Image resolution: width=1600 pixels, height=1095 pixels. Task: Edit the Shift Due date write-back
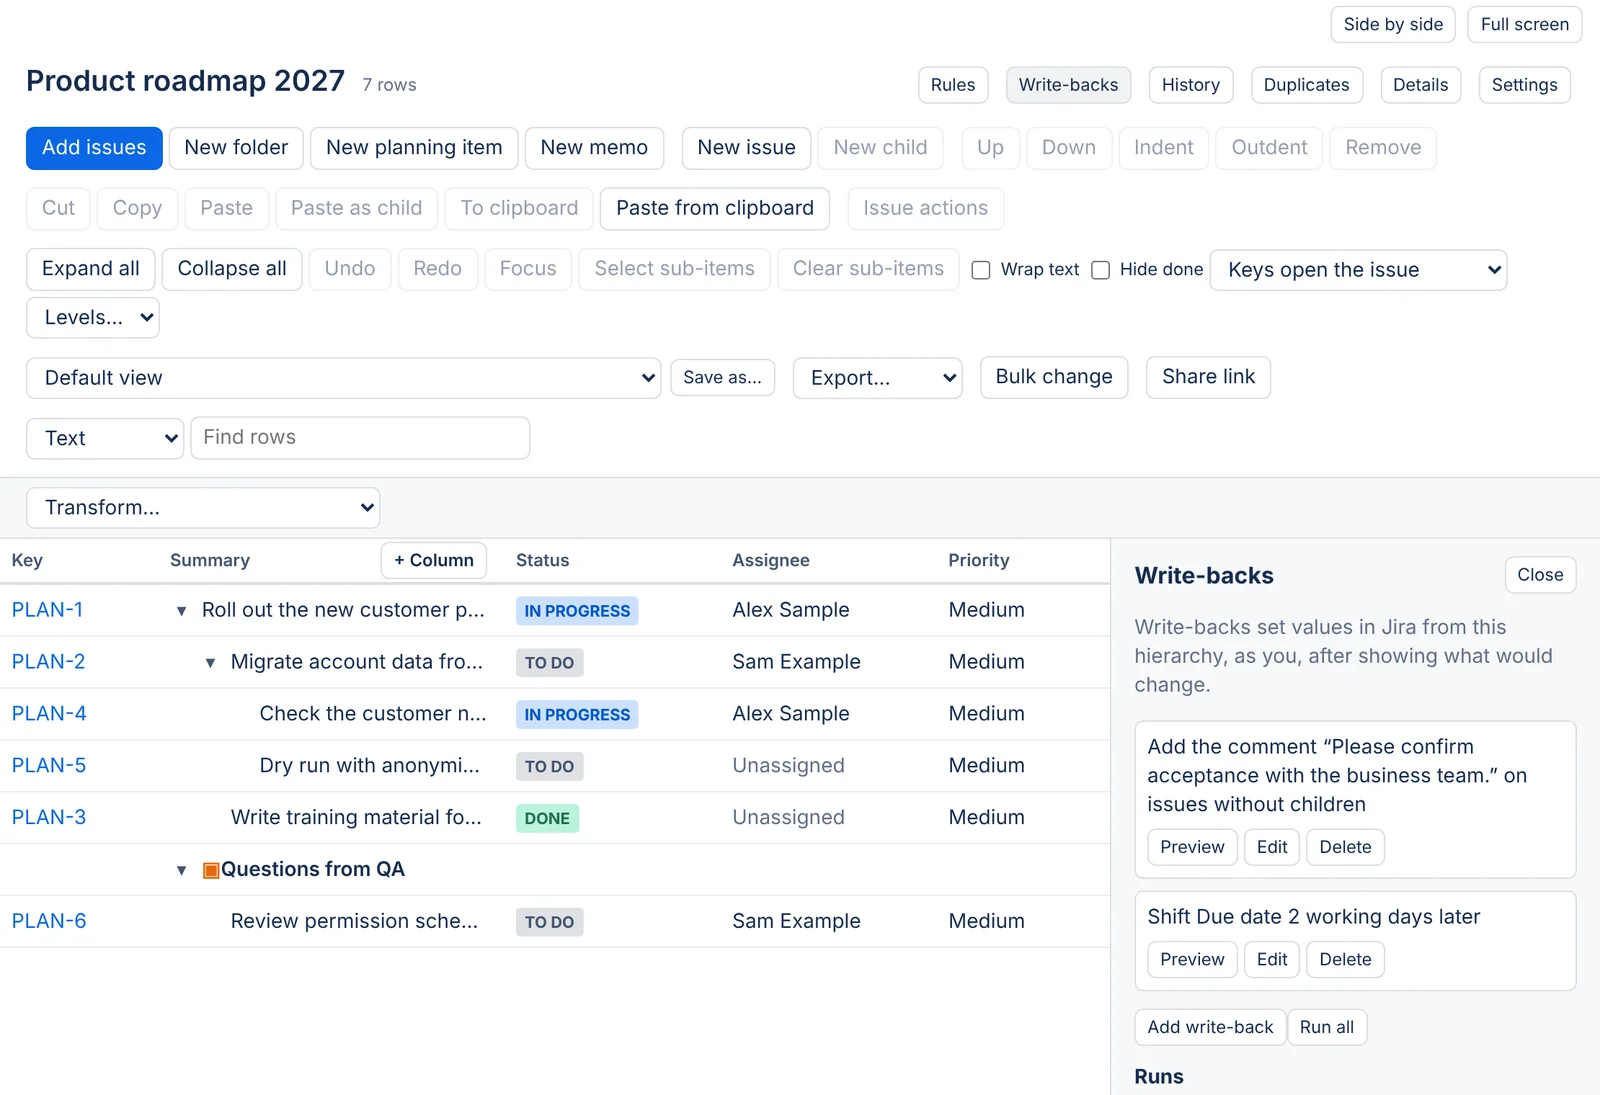(1272, 960)
